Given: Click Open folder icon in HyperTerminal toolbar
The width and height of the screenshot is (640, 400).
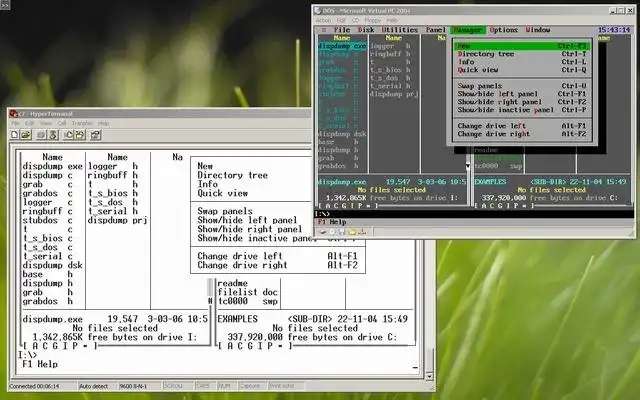Looking at the screenshot, I should coord(26,135).
